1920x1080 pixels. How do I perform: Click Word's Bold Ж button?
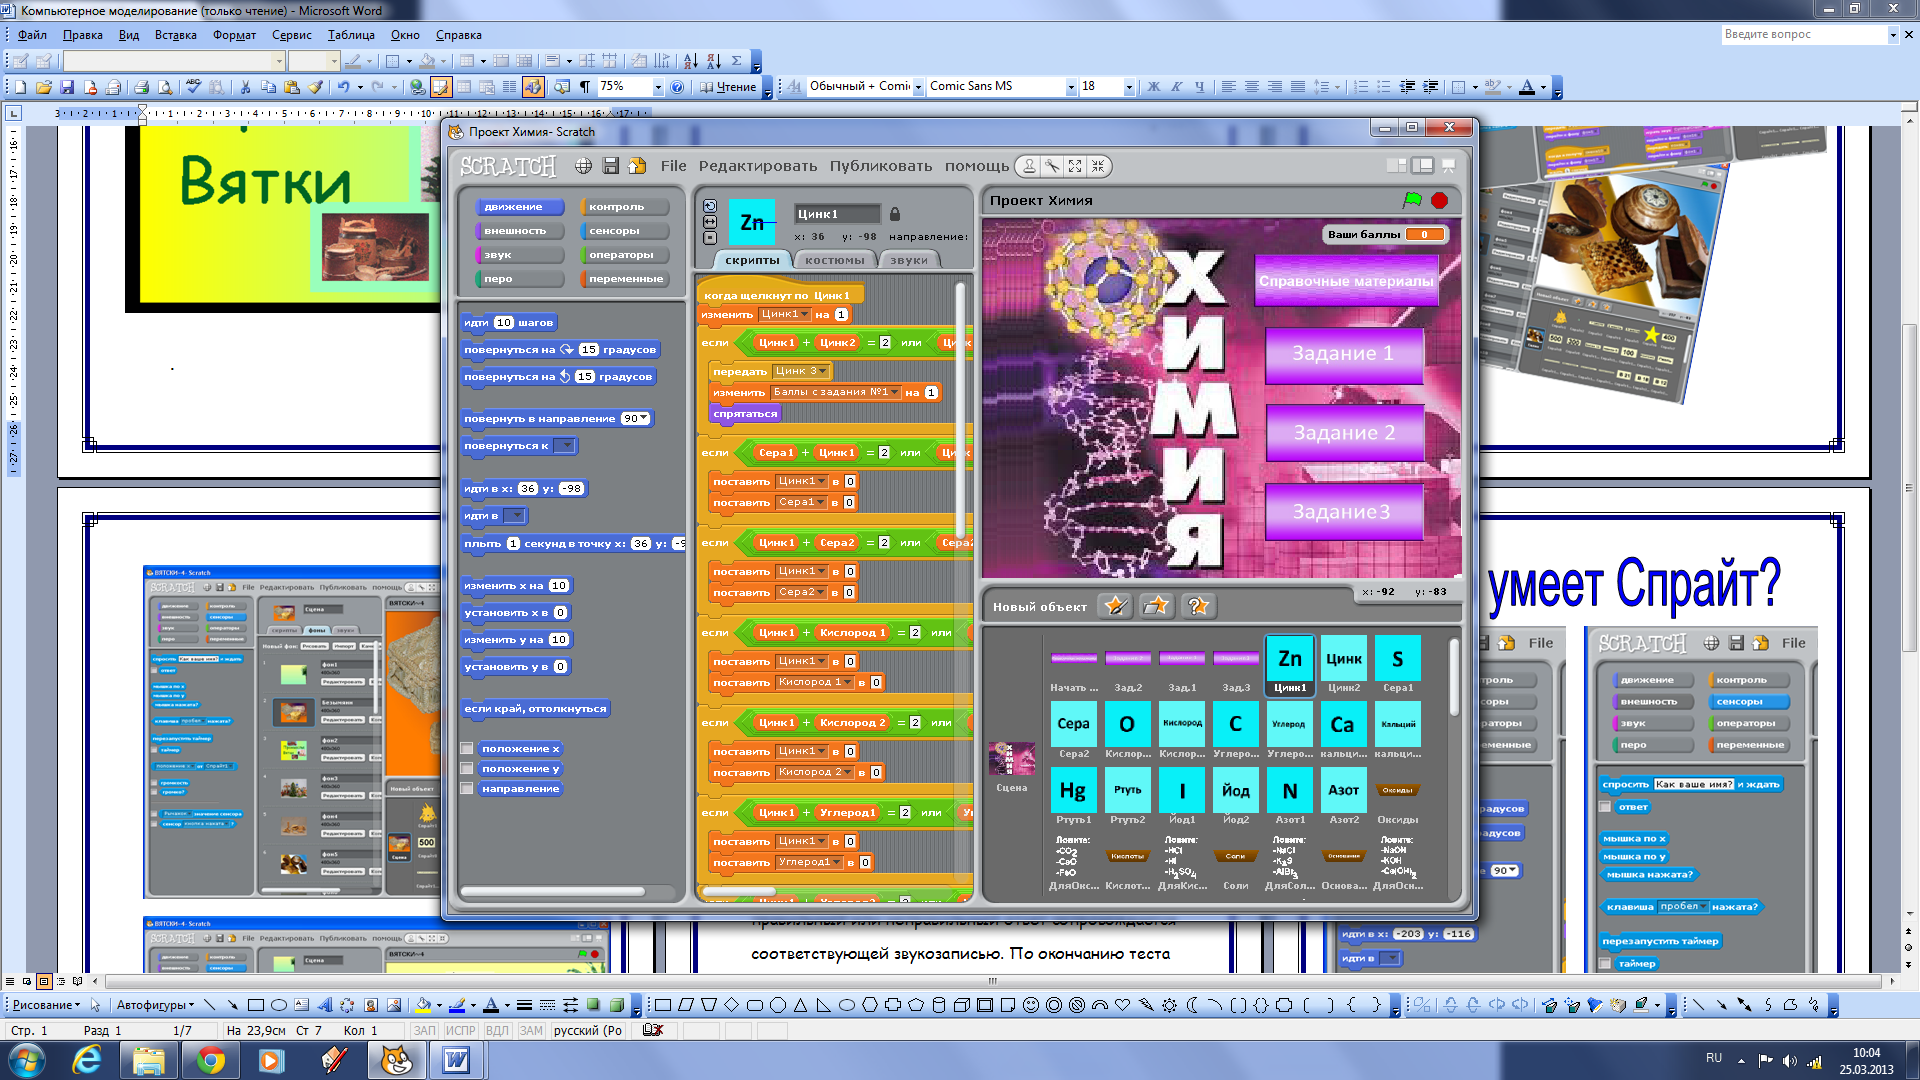tap(1153, 87)
